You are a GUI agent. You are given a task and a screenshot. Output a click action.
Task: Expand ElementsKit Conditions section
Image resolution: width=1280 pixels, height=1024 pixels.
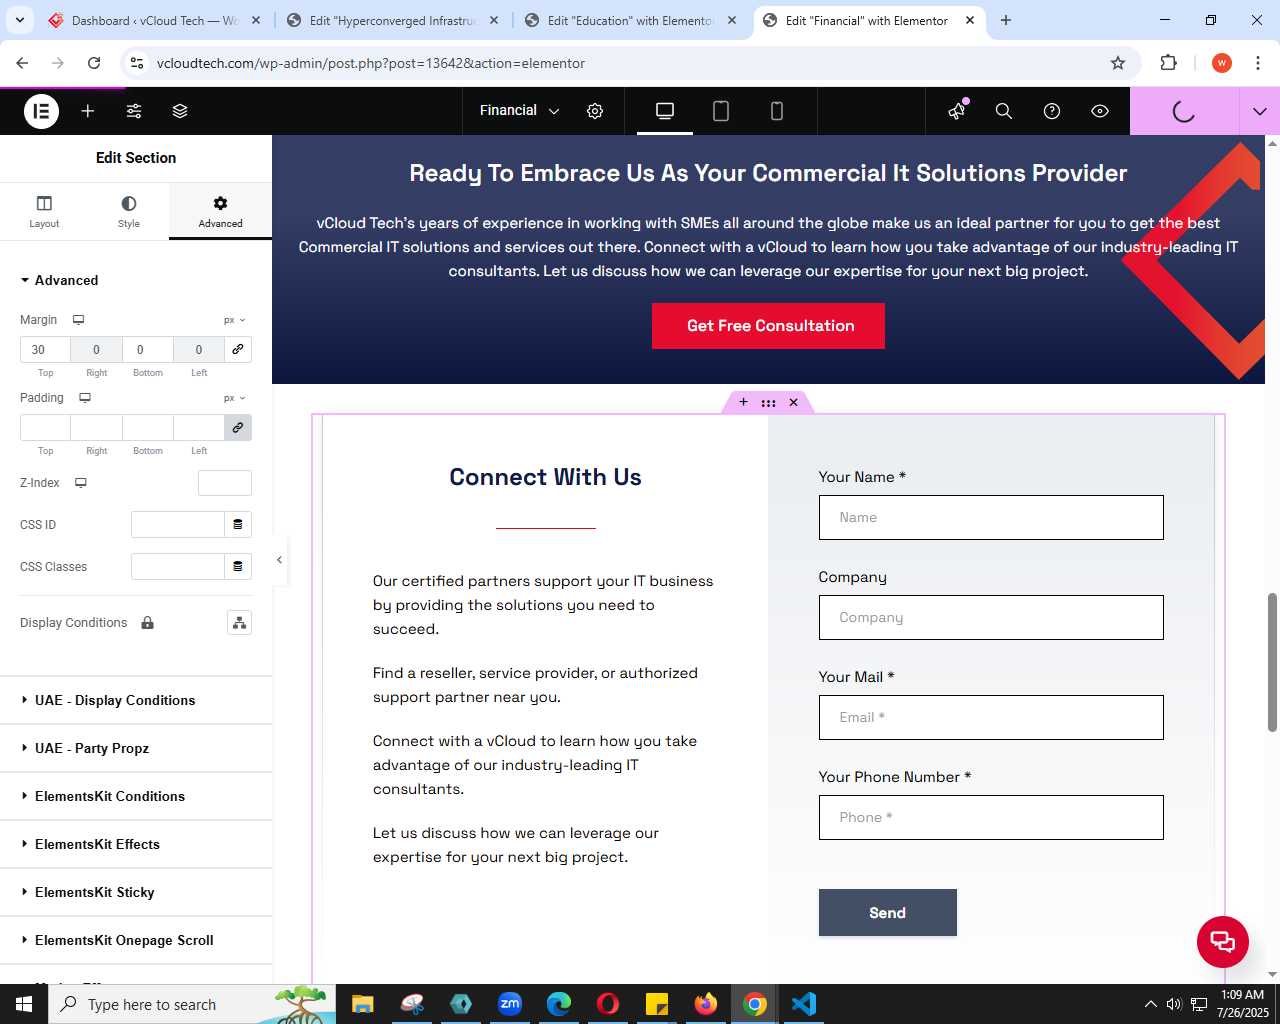click(x=136, y=796)
